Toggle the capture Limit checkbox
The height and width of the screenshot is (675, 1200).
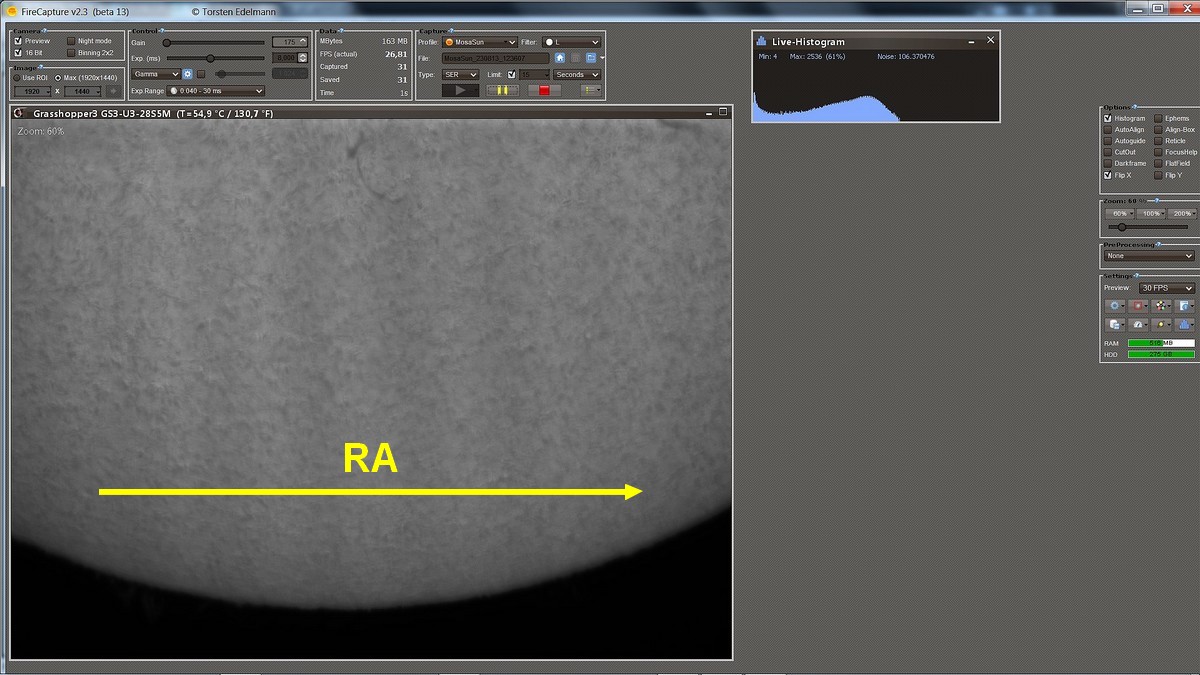pos(512,74)
